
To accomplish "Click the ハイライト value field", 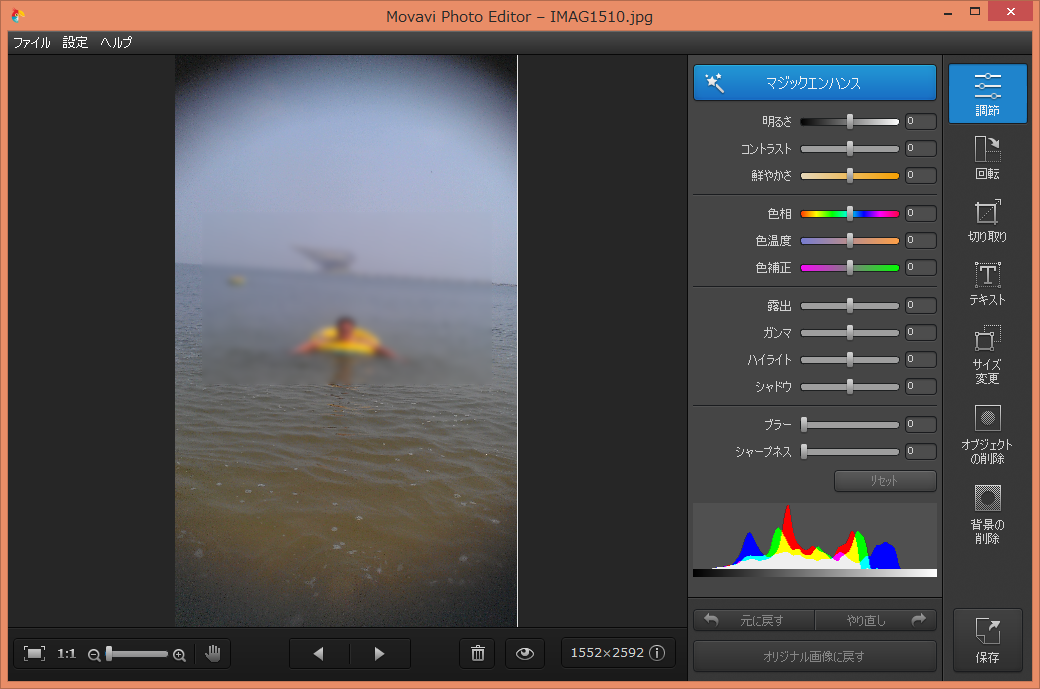I will click(921, 360).
